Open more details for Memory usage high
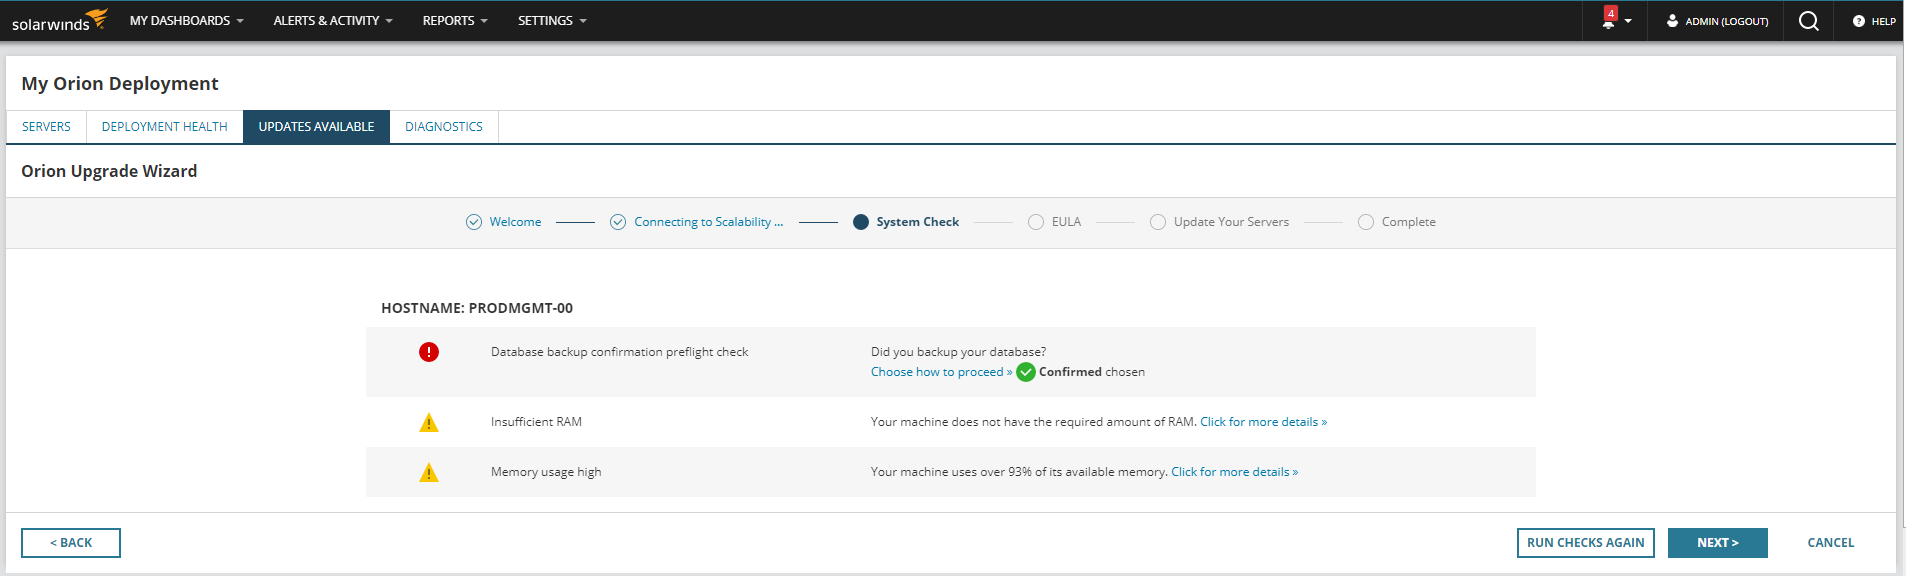Screen dimensions: 1906x576 1234,472
